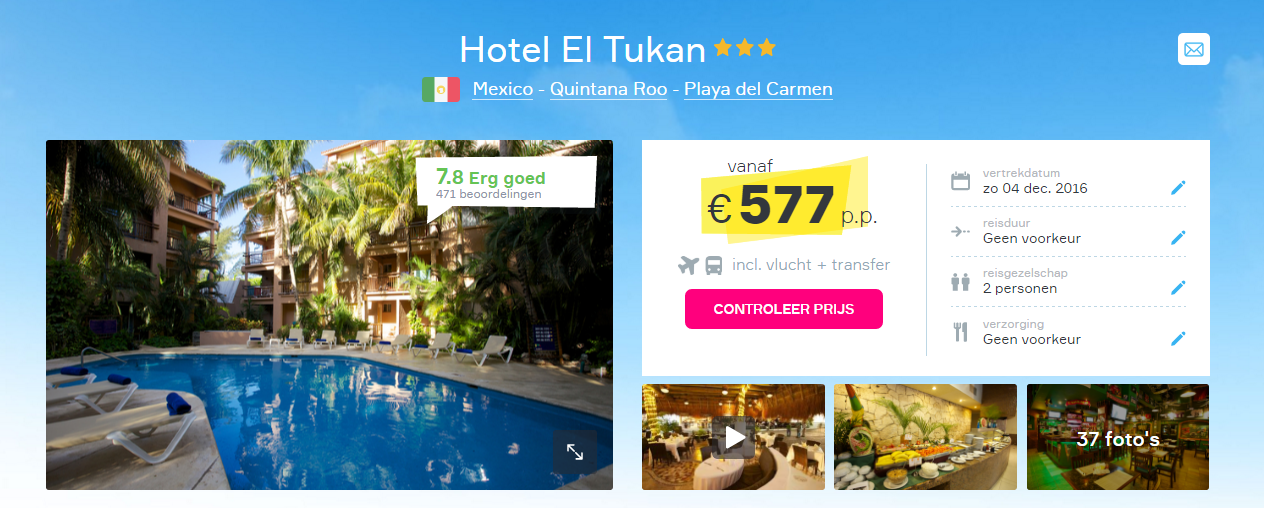Click the envelope email icon
1264x508 pixels.
[x=1193, y=49]
